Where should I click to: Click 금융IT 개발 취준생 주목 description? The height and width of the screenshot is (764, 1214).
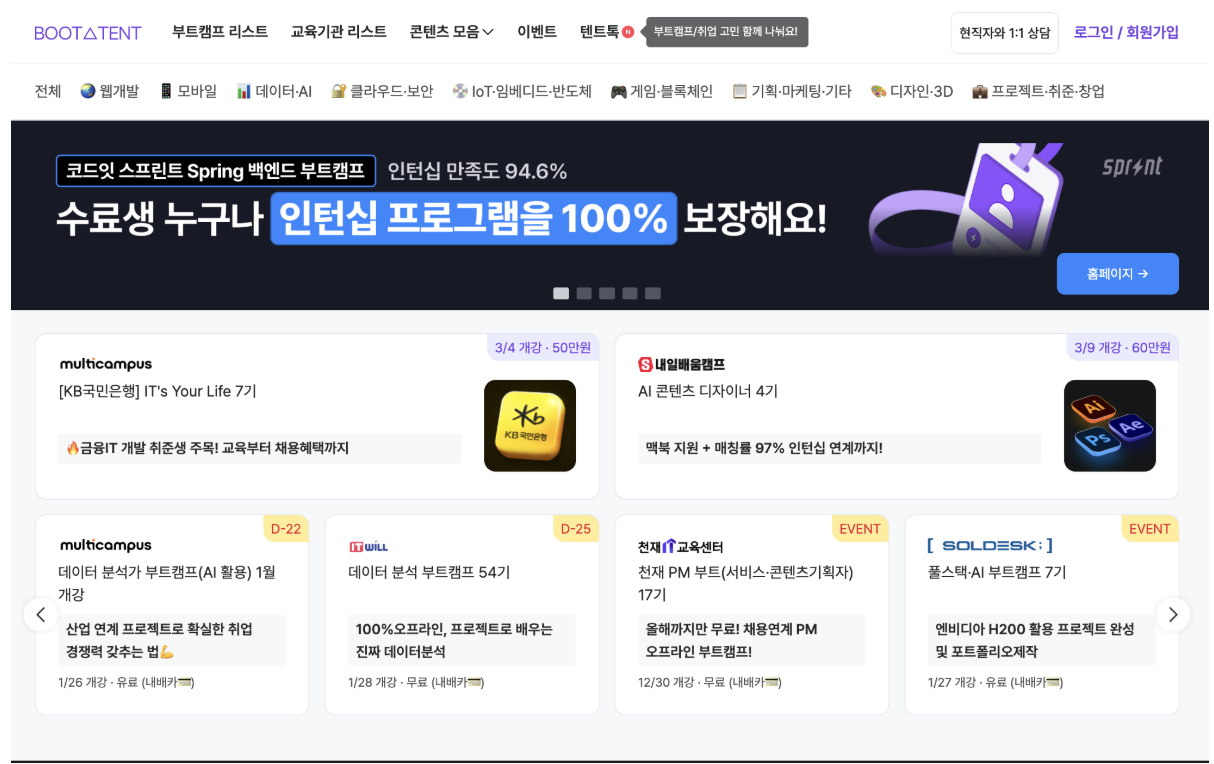tap(260, 448)
